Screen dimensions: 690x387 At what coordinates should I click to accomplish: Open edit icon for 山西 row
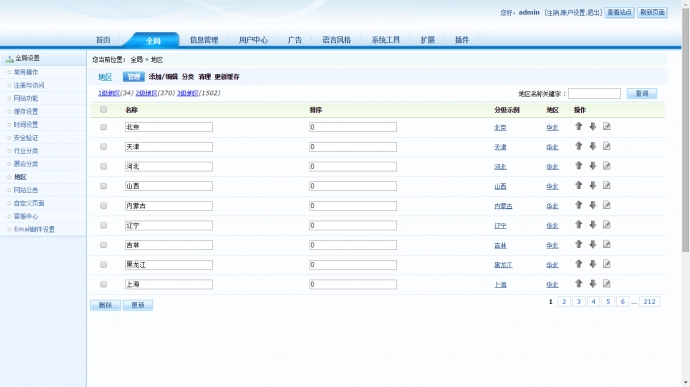pyautogui.click(x=607, y=185)
